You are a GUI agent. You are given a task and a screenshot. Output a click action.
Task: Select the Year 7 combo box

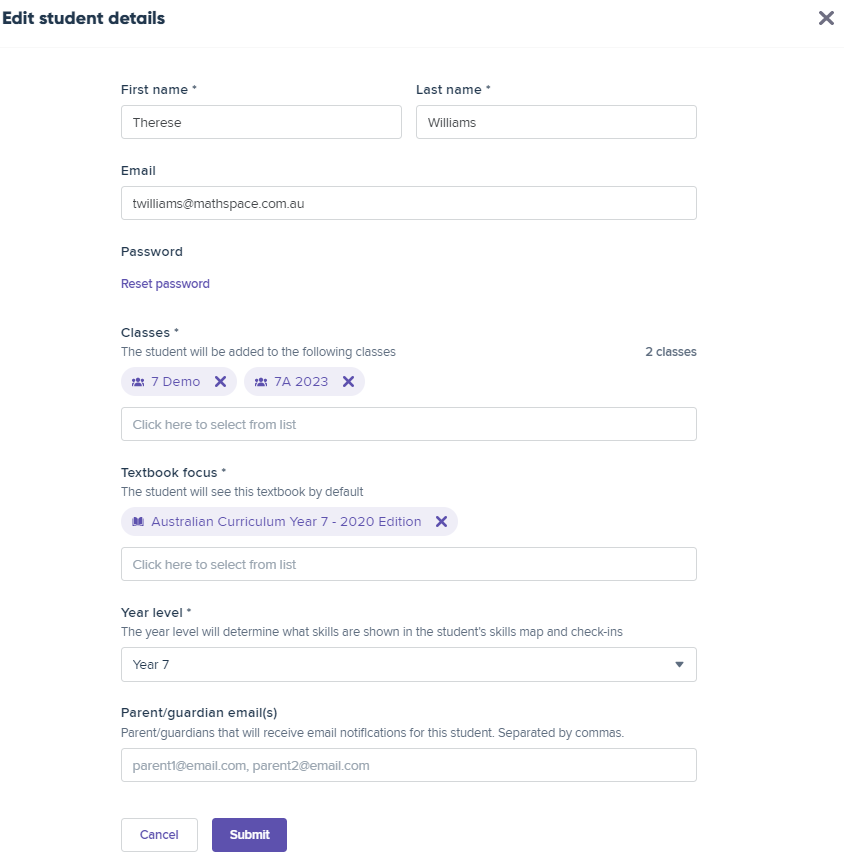pyautogui.click(x=409, y=665)
